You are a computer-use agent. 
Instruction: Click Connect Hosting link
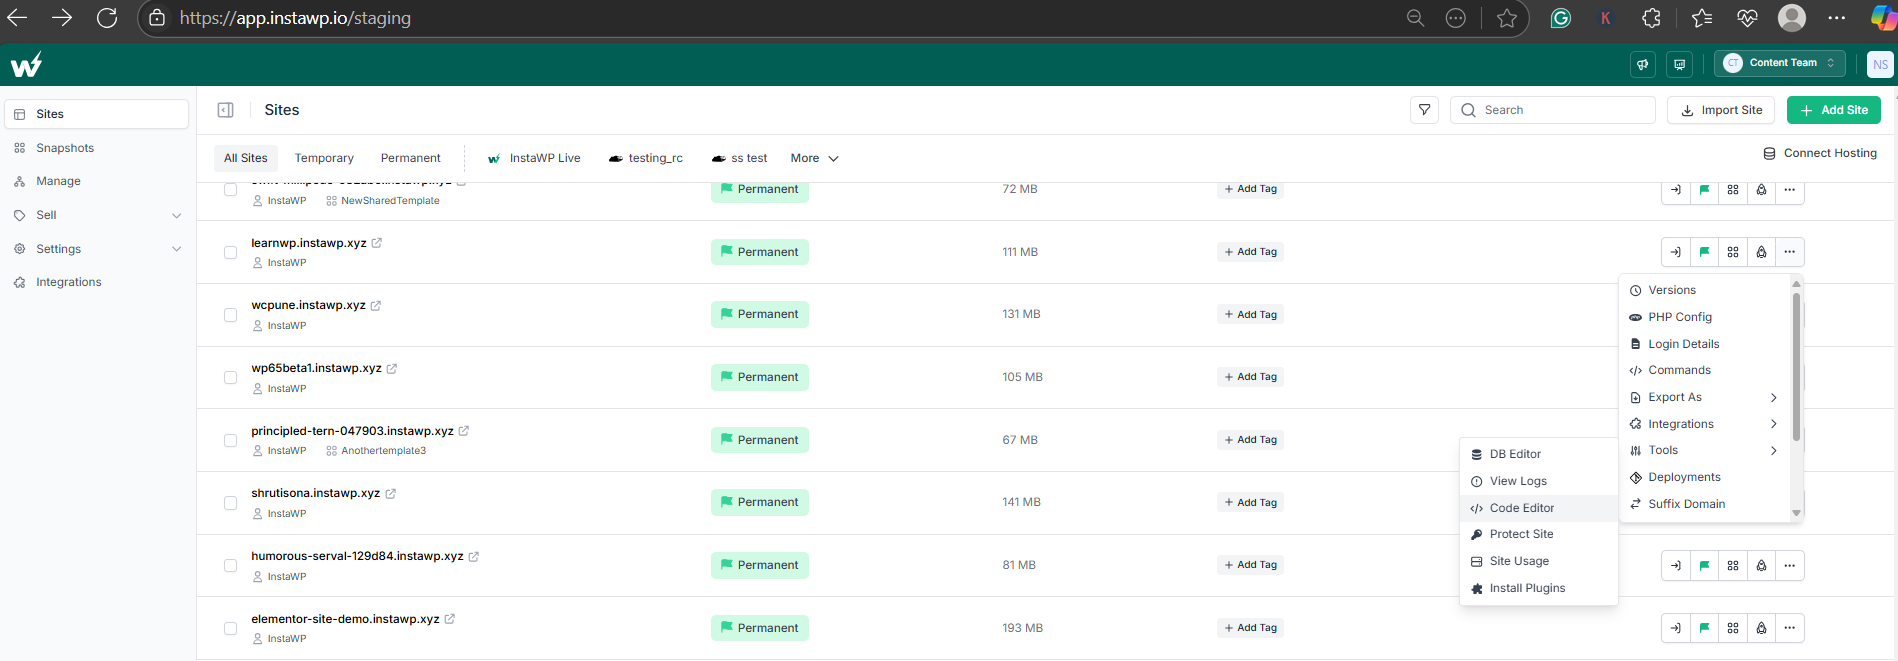[x=1820, y=153]
